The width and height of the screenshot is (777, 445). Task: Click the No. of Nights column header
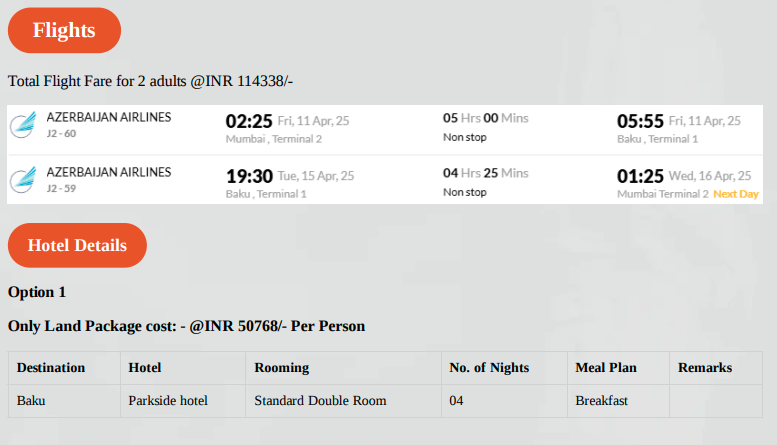point(489,368)
